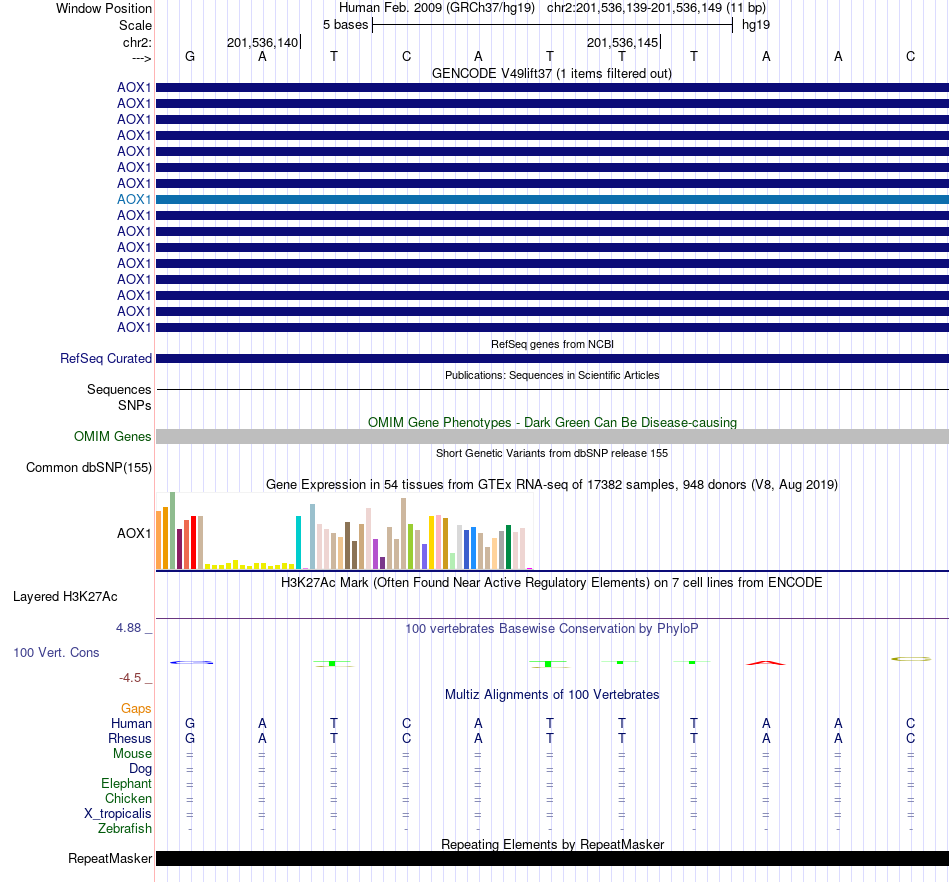Click the ---> strand direction arrow label

point(142,58)
